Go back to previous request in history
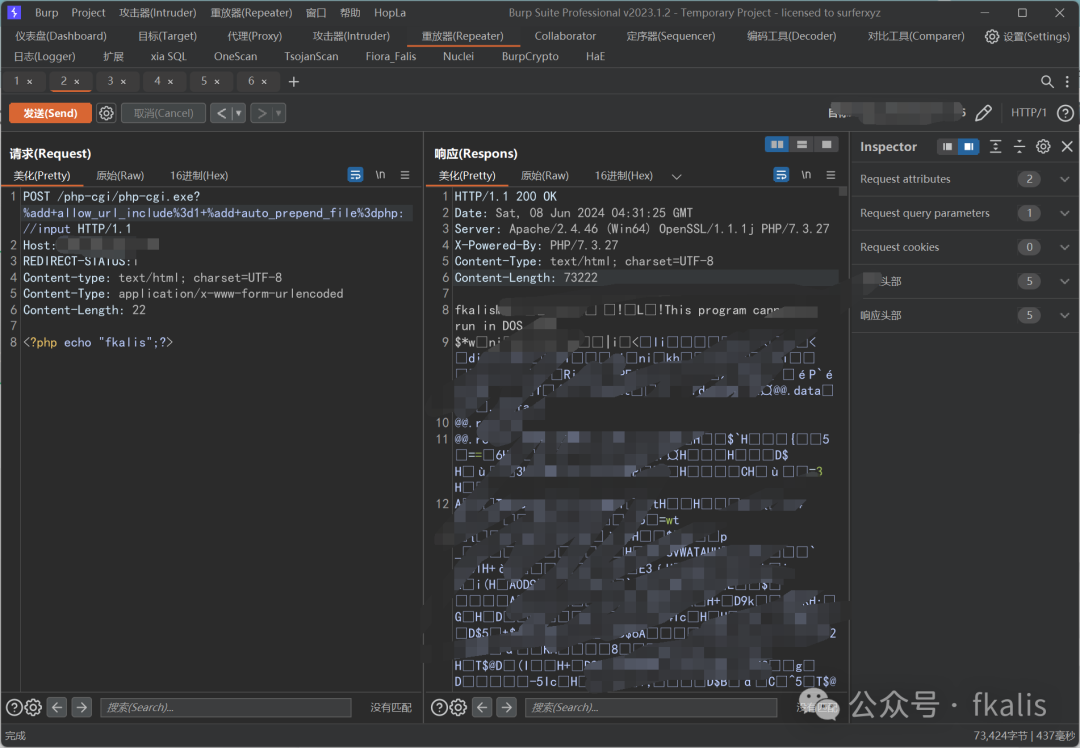The width and height of the screenshot is (1080, 748). (x=221, y=113)
